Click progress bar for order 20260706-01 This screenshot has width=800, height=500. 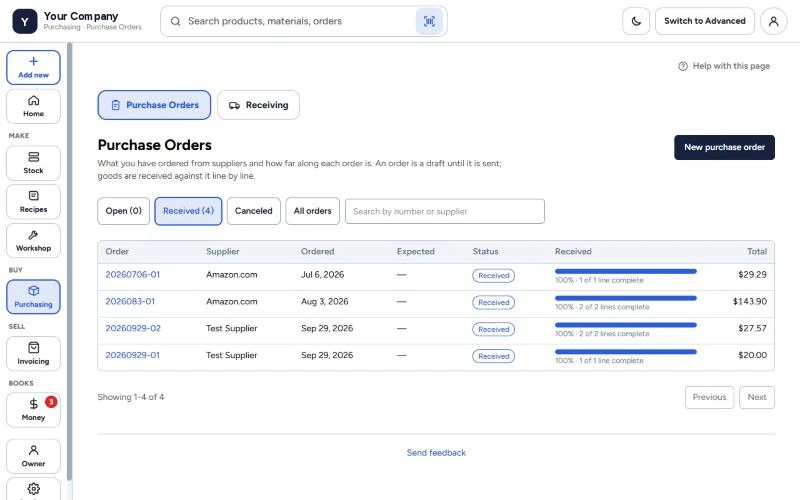(626, 271)
